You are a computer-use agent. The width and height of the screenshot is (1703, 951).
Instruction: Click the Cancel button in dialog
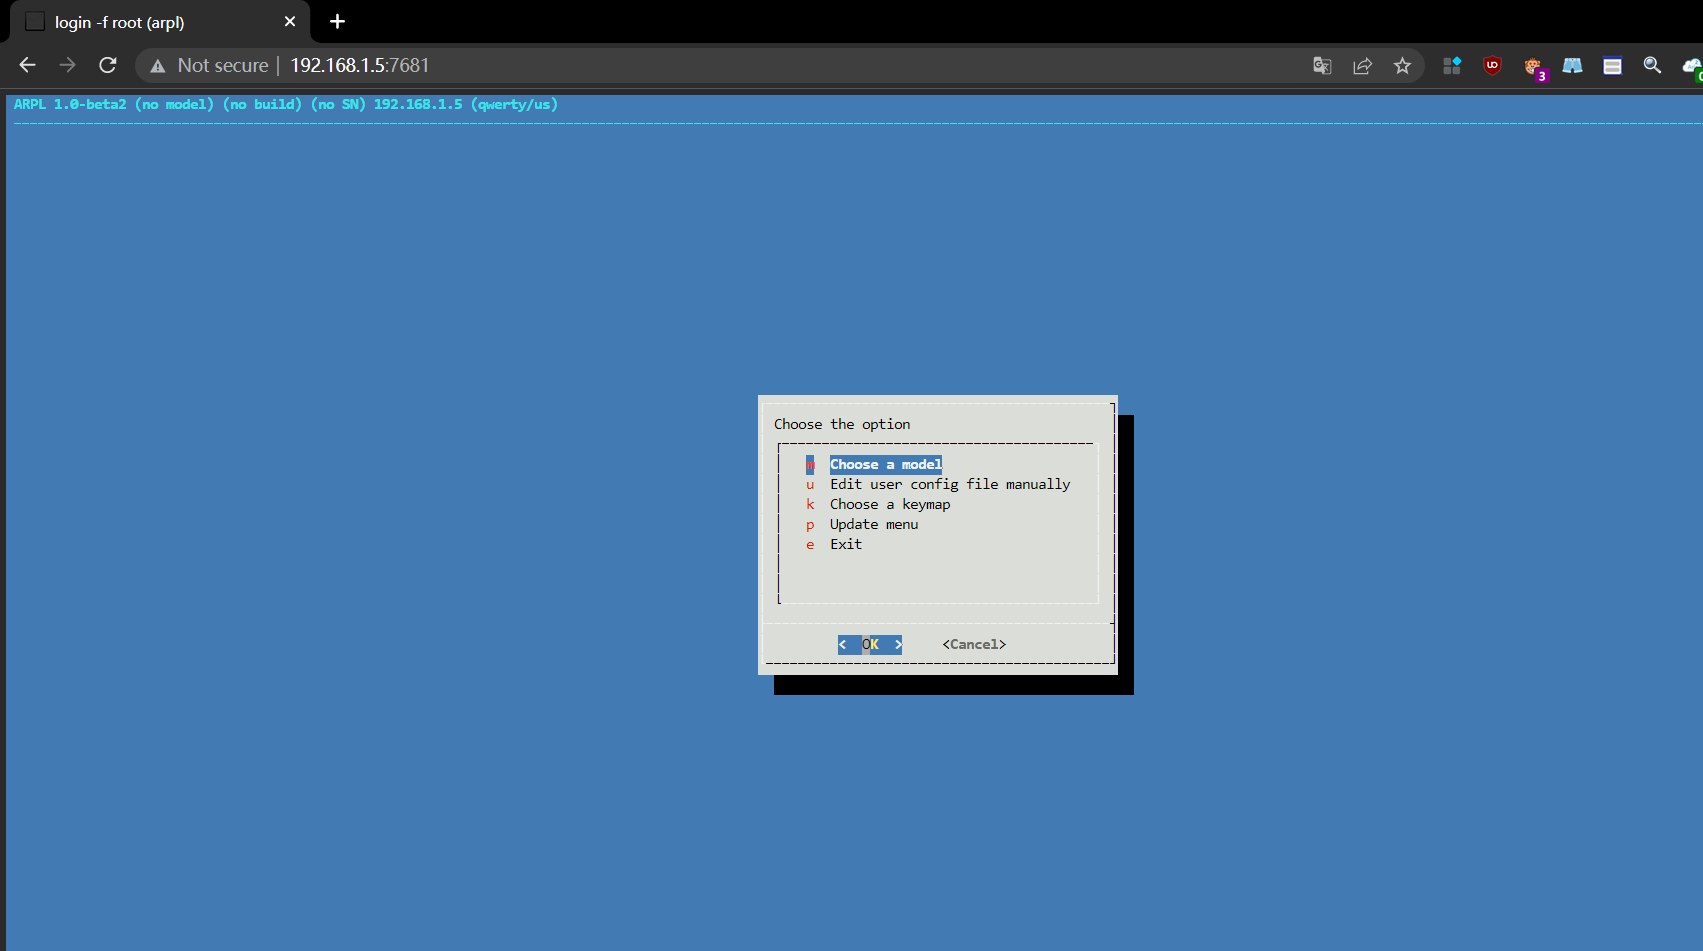coord(974,644)
